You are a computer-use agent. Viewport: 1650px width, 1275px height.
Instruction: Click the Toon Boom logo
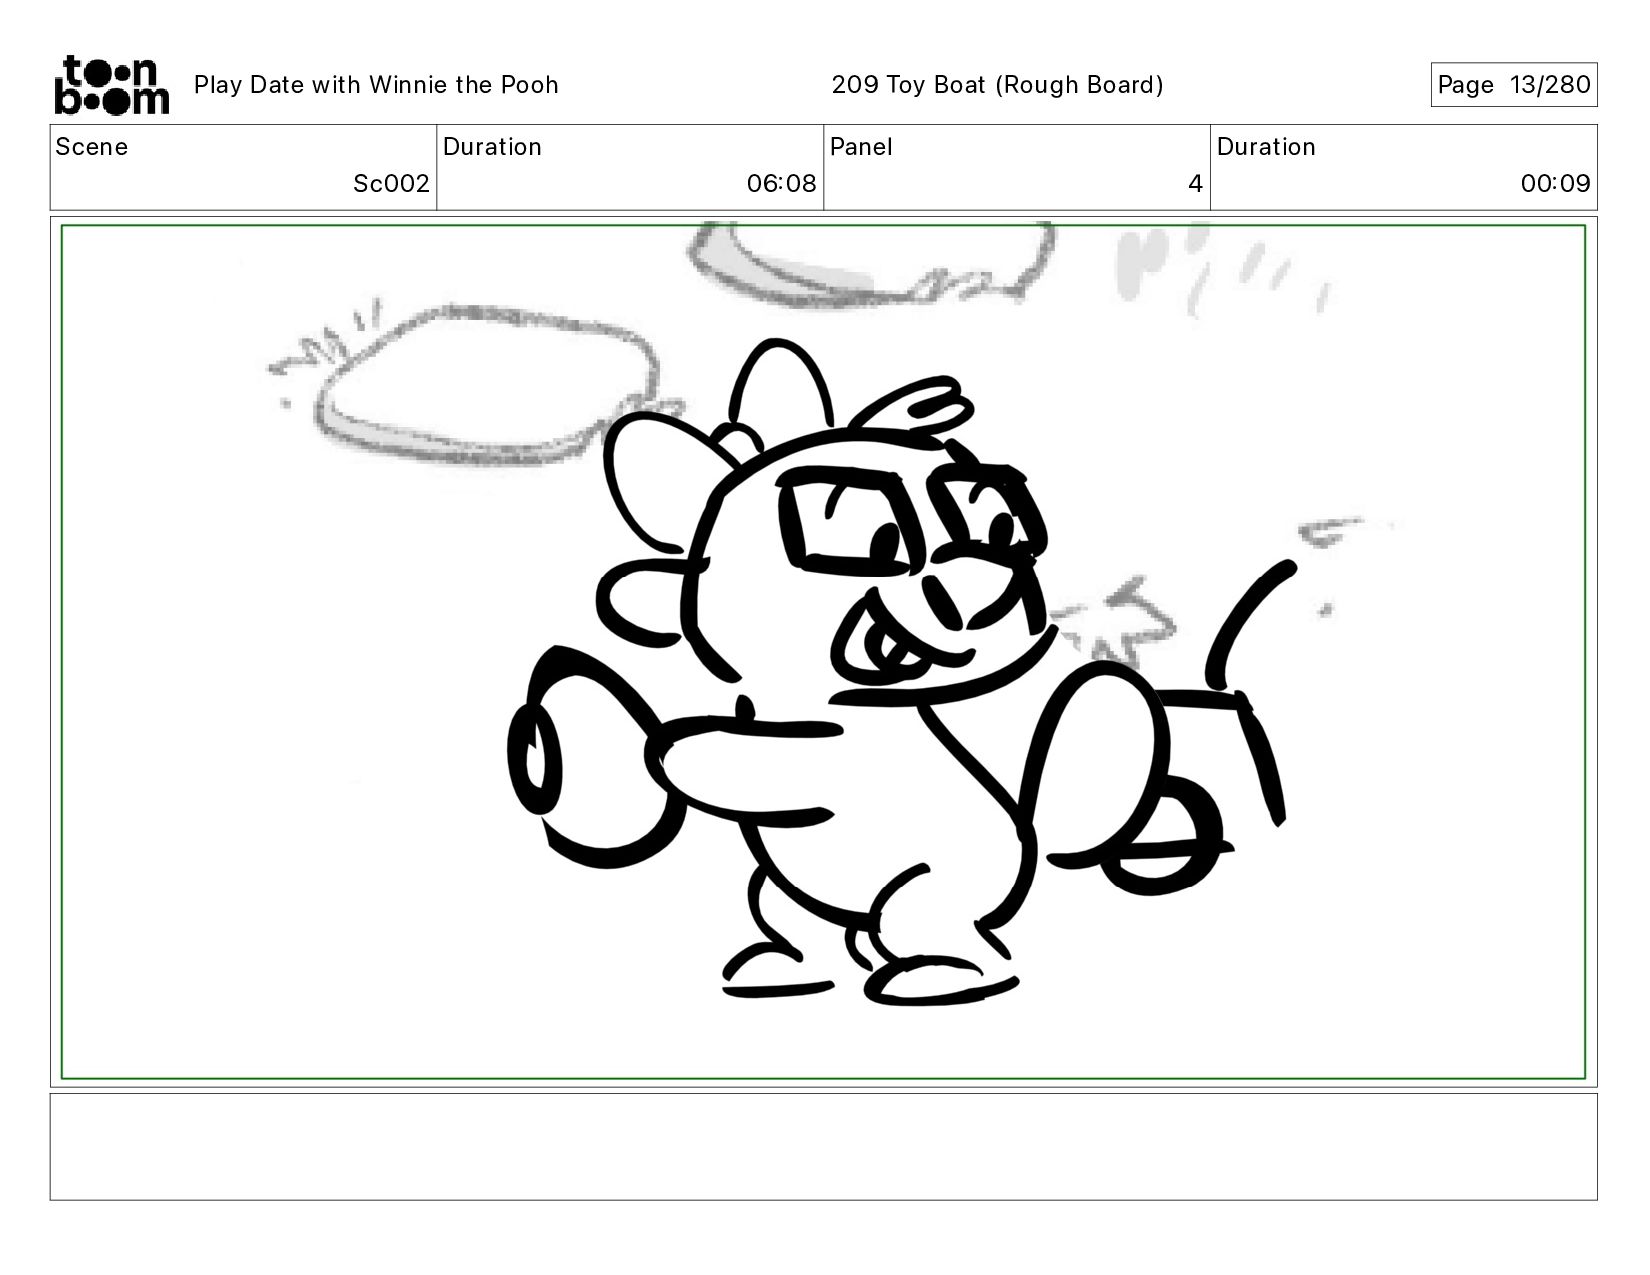pos(111,85)
